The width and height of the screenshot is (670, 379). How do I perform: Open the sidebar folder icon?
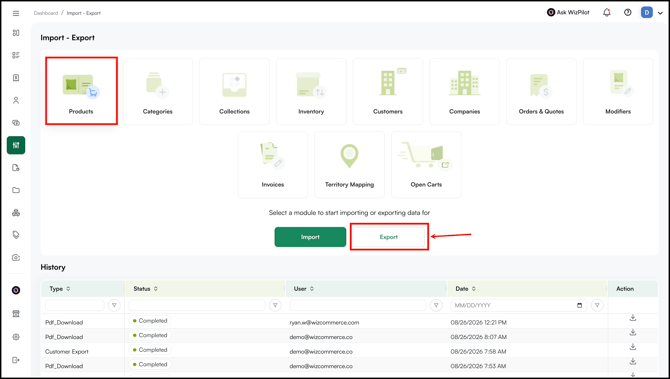tap(16, 190)
